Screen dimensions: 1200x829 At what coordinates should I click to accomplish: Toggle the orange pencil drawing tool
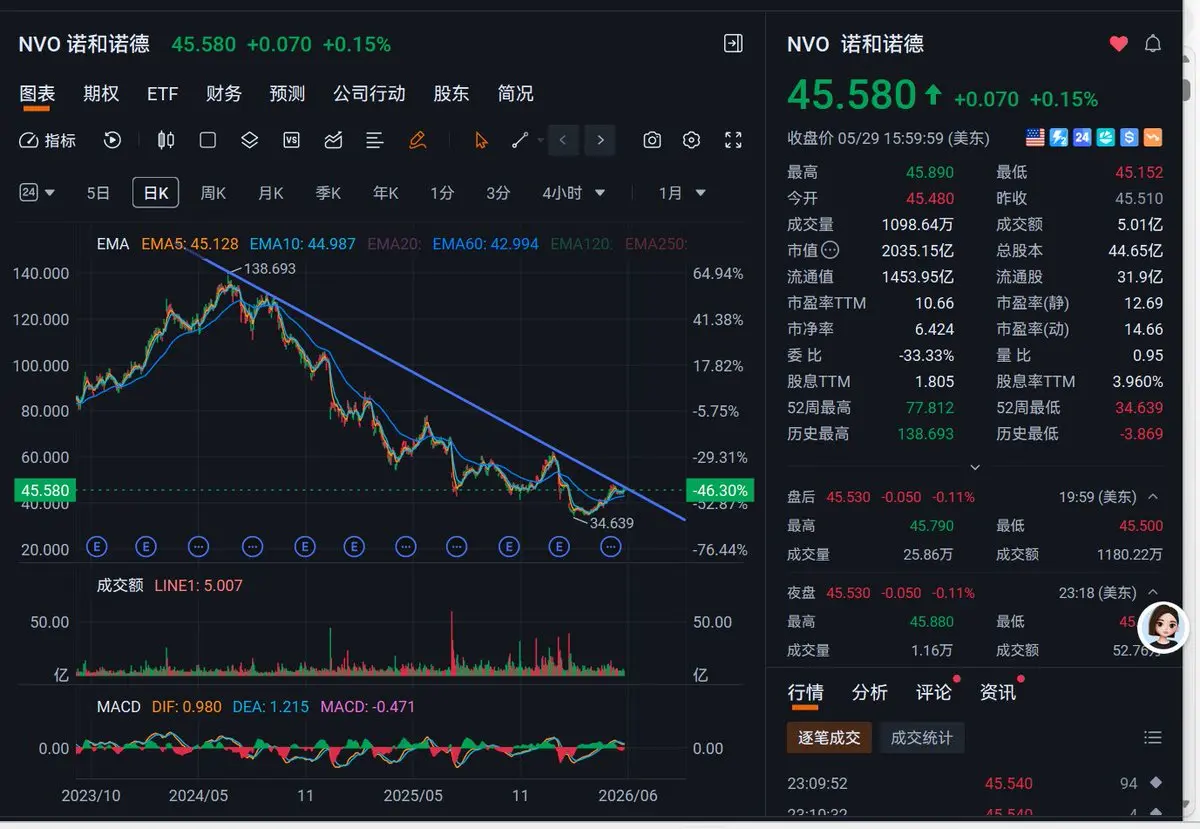tap(418, 140)
